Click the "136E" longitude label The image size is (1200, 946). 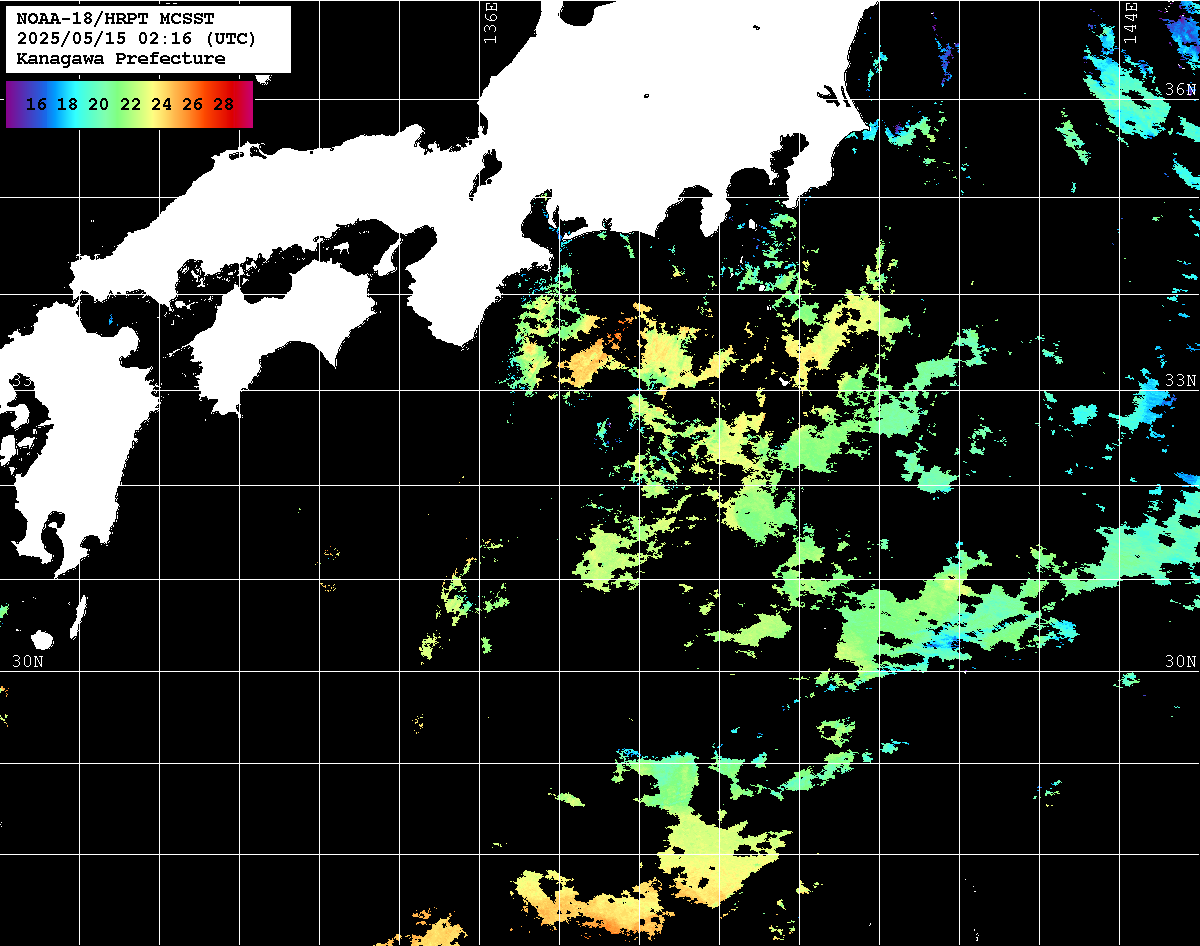click(x=489, y=22)
